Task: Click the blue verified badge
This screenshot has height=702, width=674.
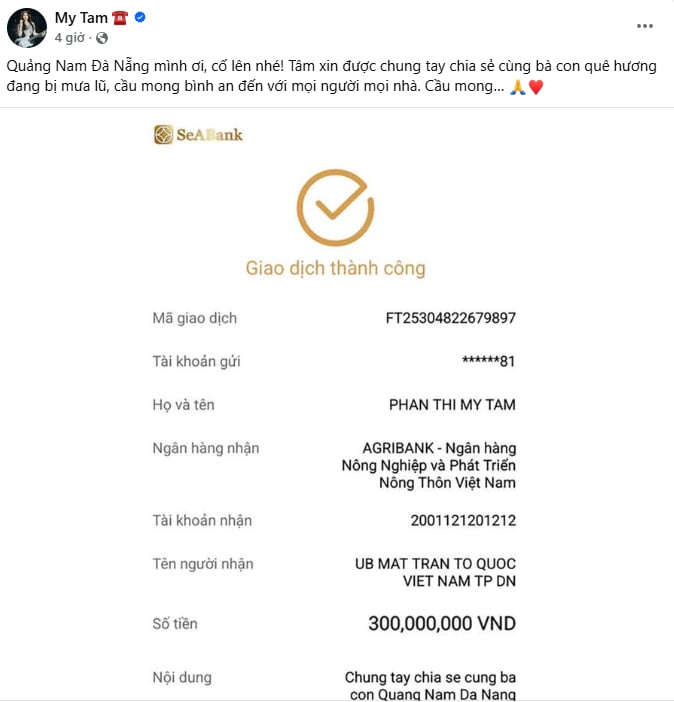Action: pyautogui.click(x=141, y=18)
